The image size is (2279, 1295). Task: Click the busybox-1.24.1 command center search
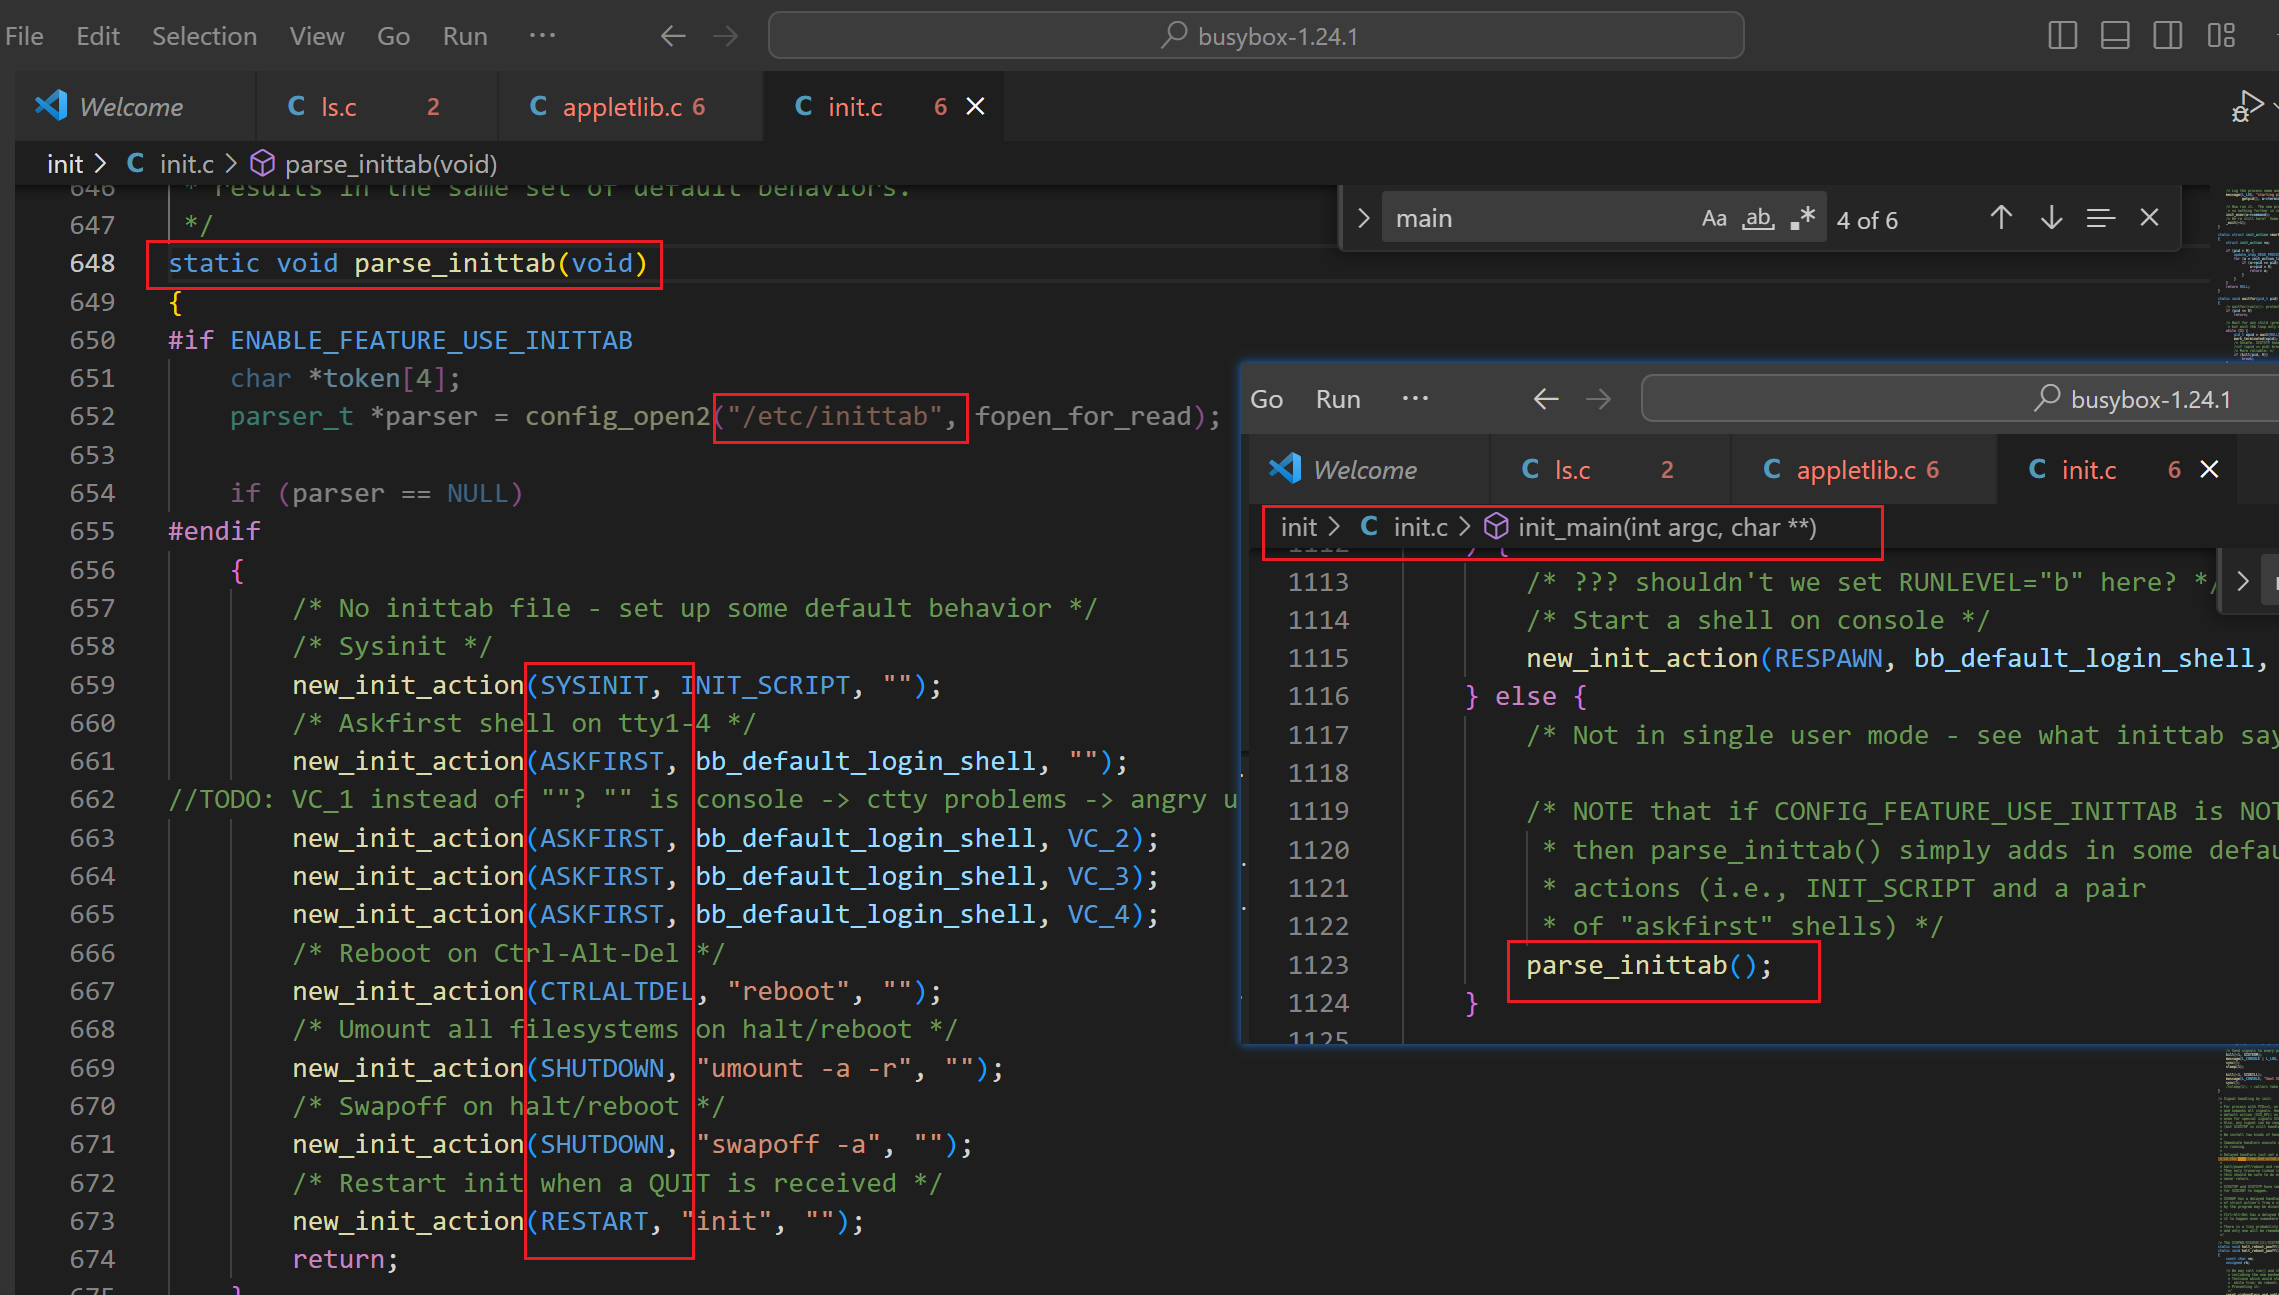[x=1256, y=36]
